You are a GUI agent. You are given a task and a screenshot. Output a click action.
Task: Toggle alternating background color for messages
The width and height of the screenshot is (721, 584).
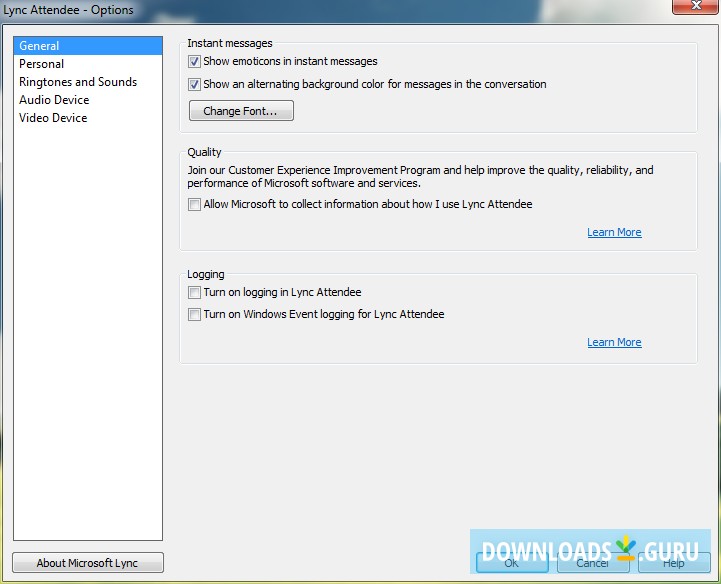[195, 85]
